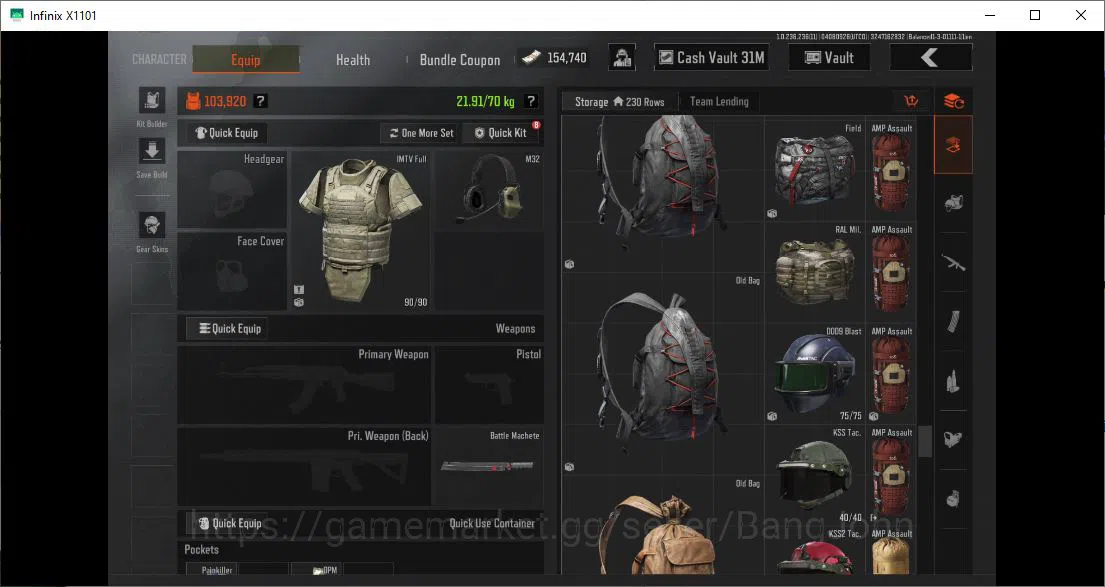
Task: Filter storage by sight attachments category icon
Action: tap(953, 440)
